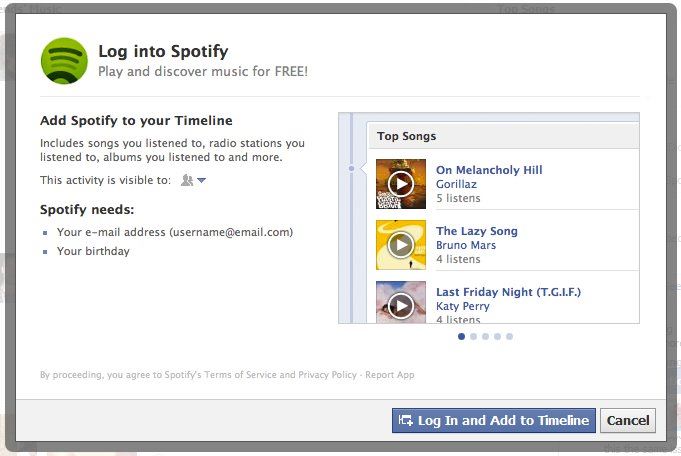The height and width of the screenshot is (456, 681).
Task: Open The Lazy Song title link
Action: pos(477,231)
